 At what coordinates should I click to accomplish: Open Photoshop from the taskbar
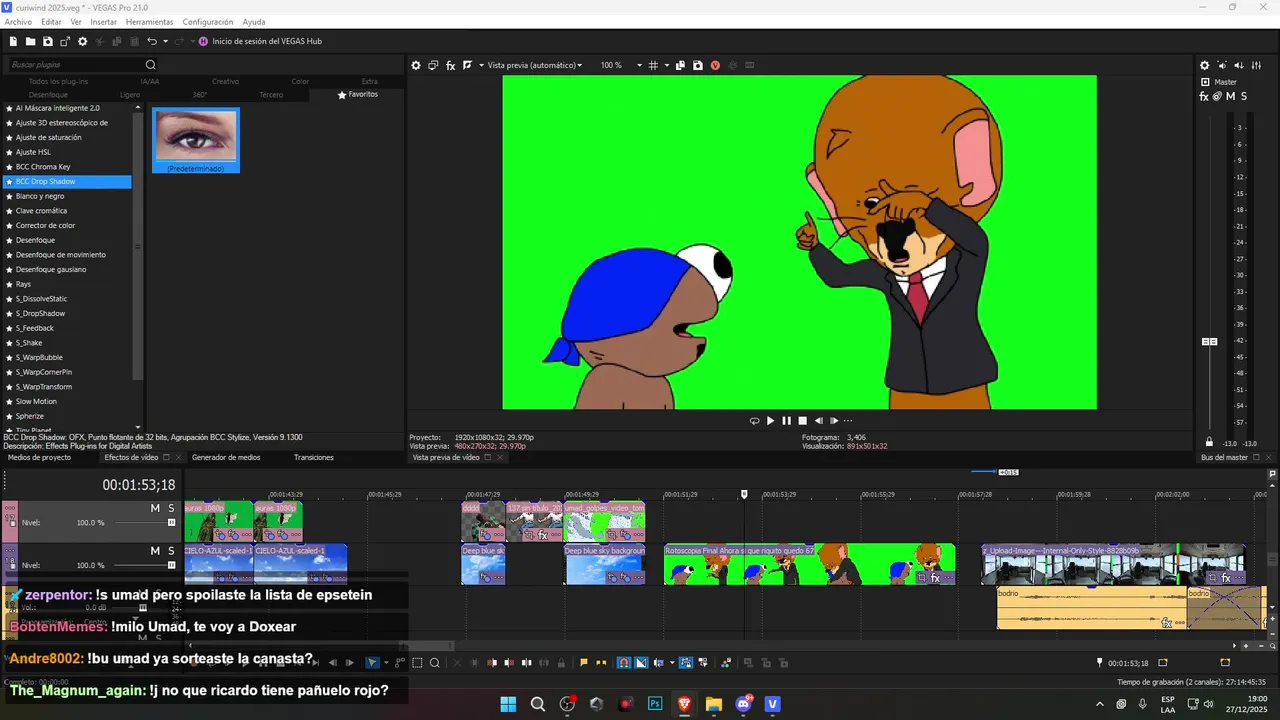655,704
